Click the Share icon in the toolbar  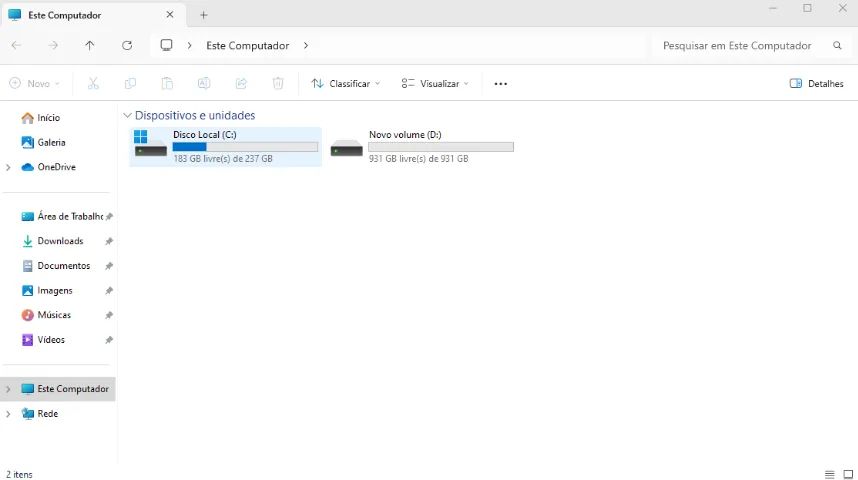241,83
